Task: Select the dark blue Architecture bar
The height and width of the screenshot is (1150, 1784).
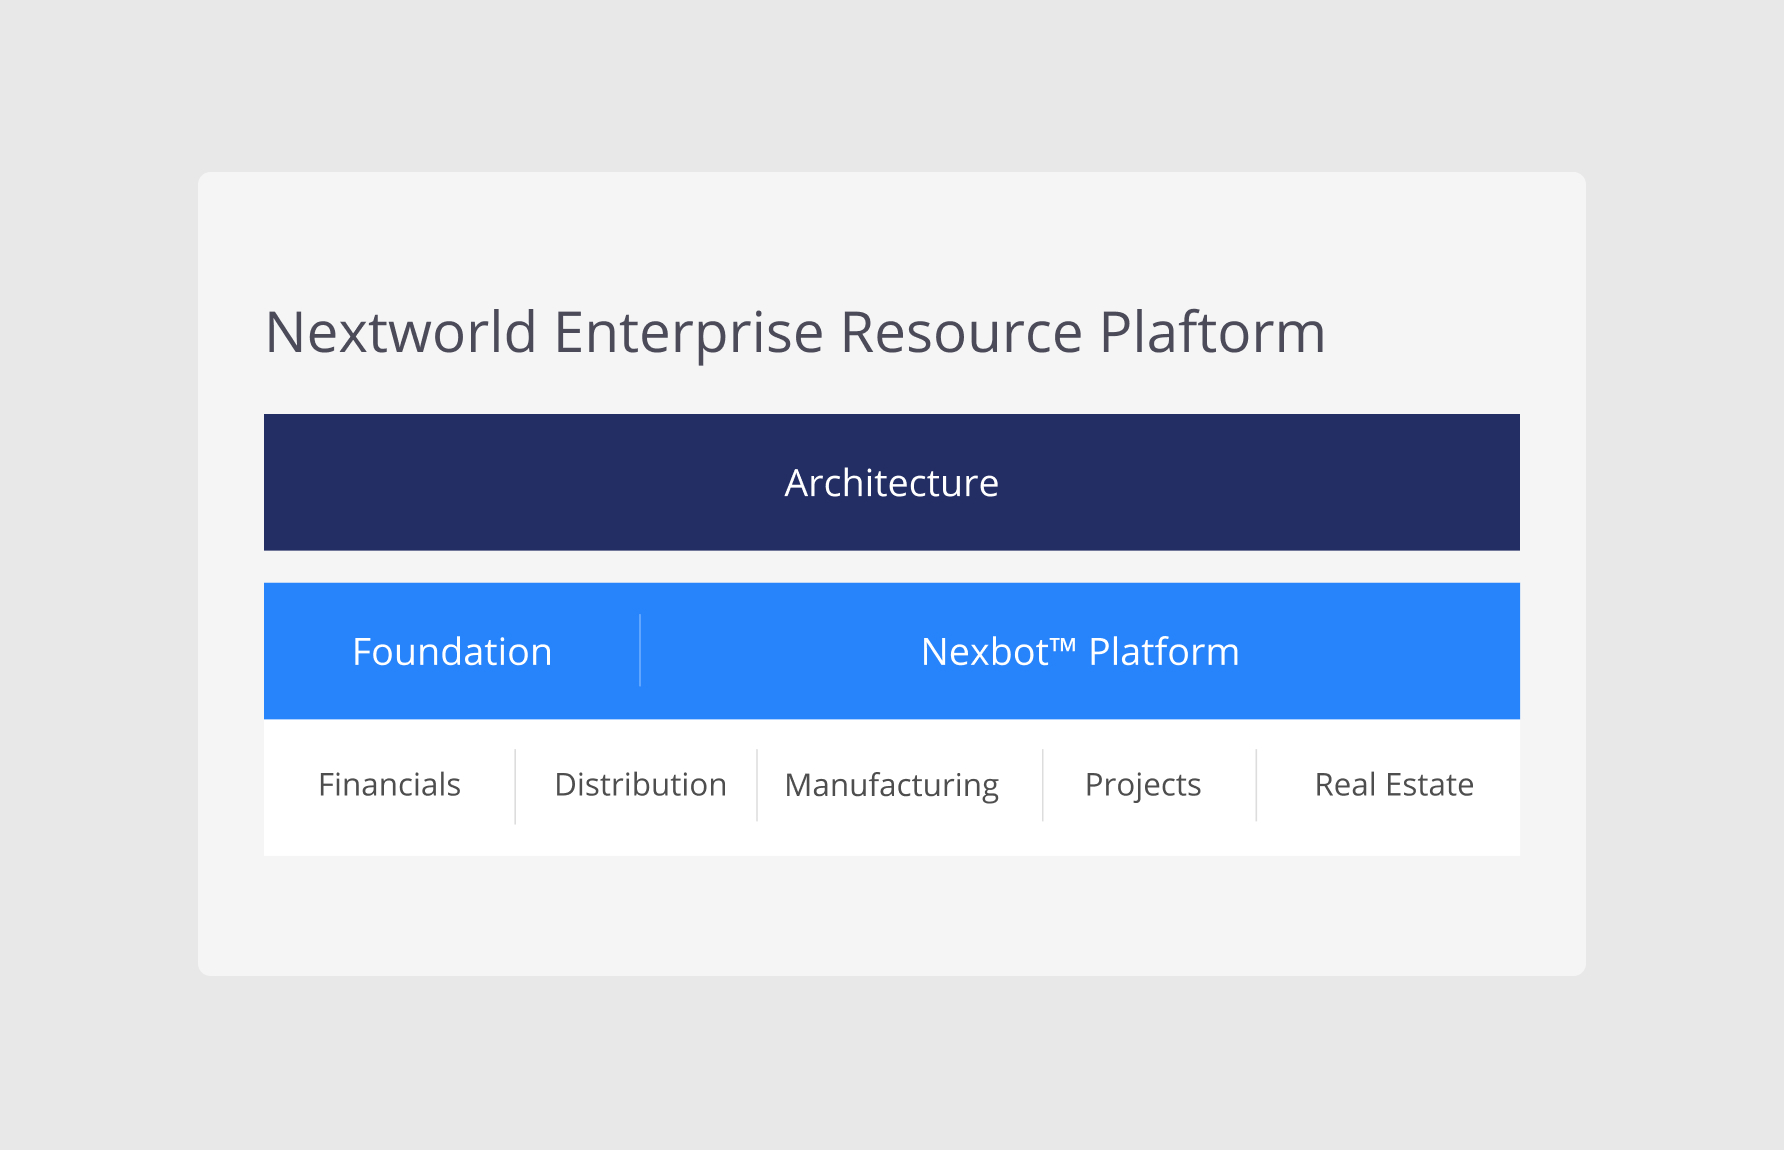Action: click(892, 482)
